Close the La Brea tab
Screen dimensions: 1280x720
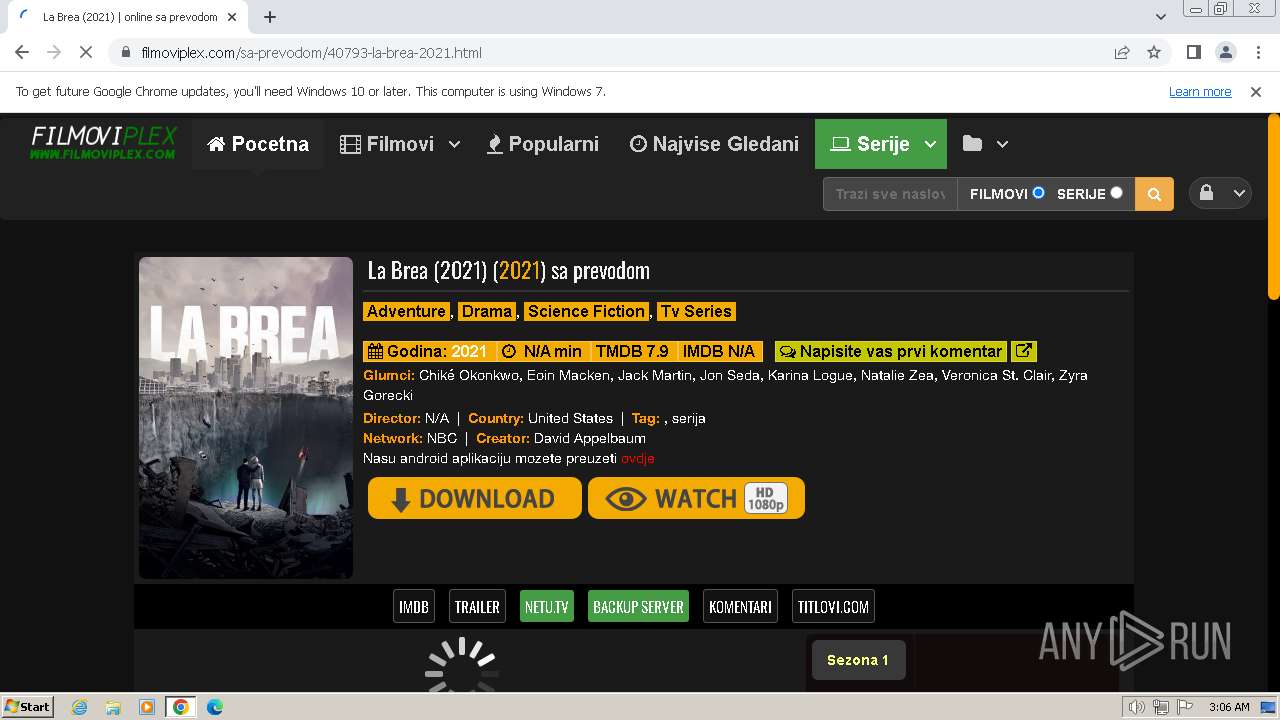pos(232,17)
